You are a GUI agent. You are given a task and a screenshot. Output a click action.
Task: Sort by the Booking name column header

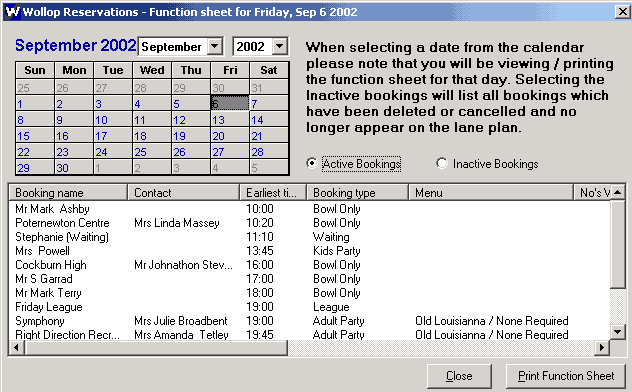tap(68, 193)
